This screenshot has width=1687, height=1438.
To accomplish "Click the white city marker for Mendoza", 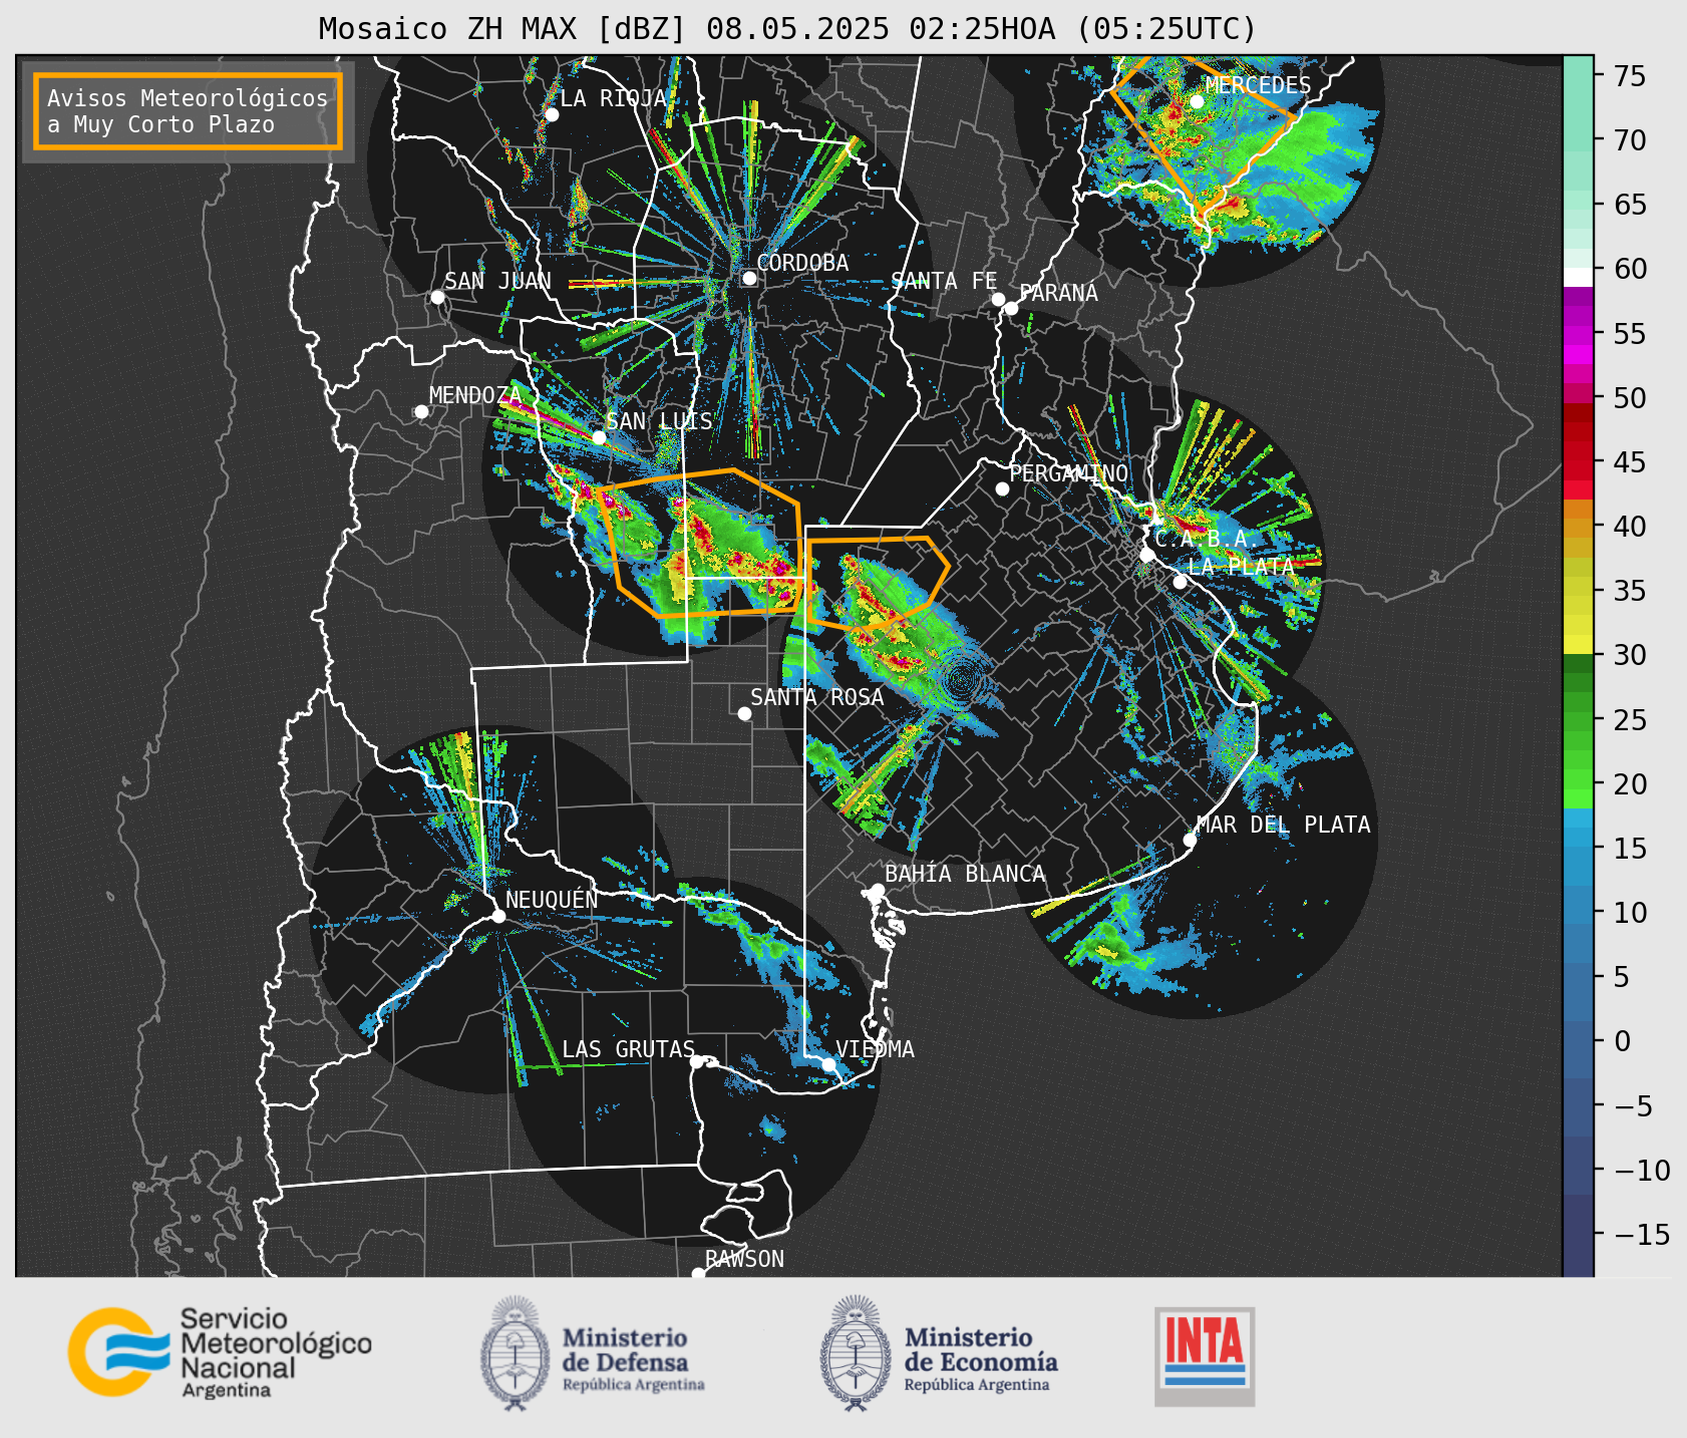I will click(421, 412).
